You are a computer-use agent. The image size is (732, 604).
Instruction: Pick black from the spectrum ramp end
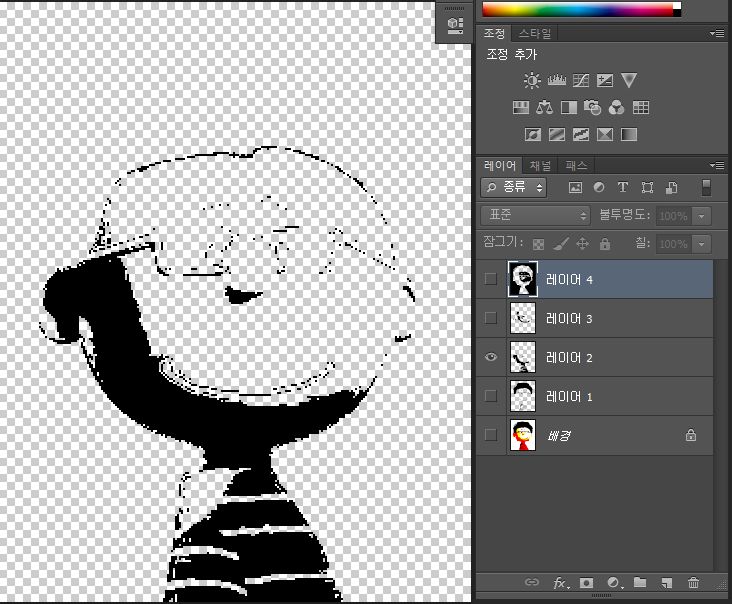[x=677, y=12]
